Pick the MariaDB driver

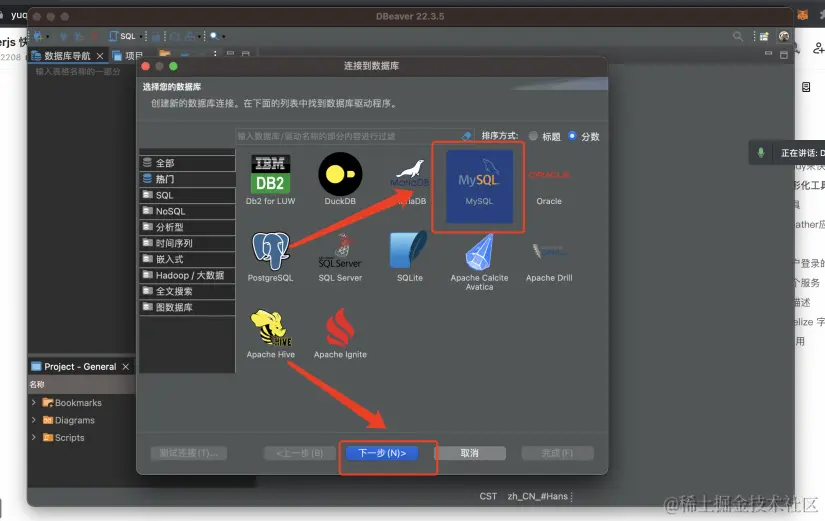point(410,182)
